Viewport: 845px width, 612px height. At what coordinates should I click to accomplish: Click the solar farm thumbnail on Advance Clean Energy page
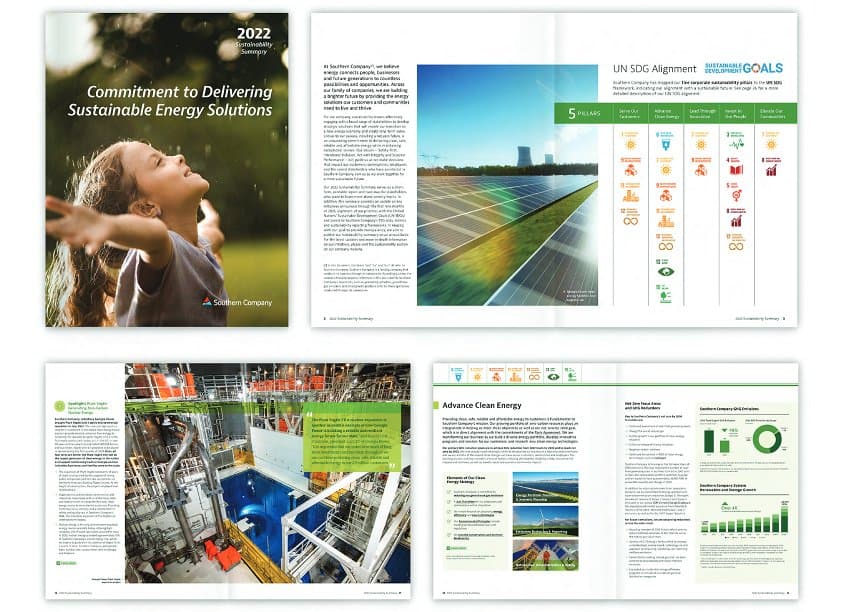click(x=545, y=488)
